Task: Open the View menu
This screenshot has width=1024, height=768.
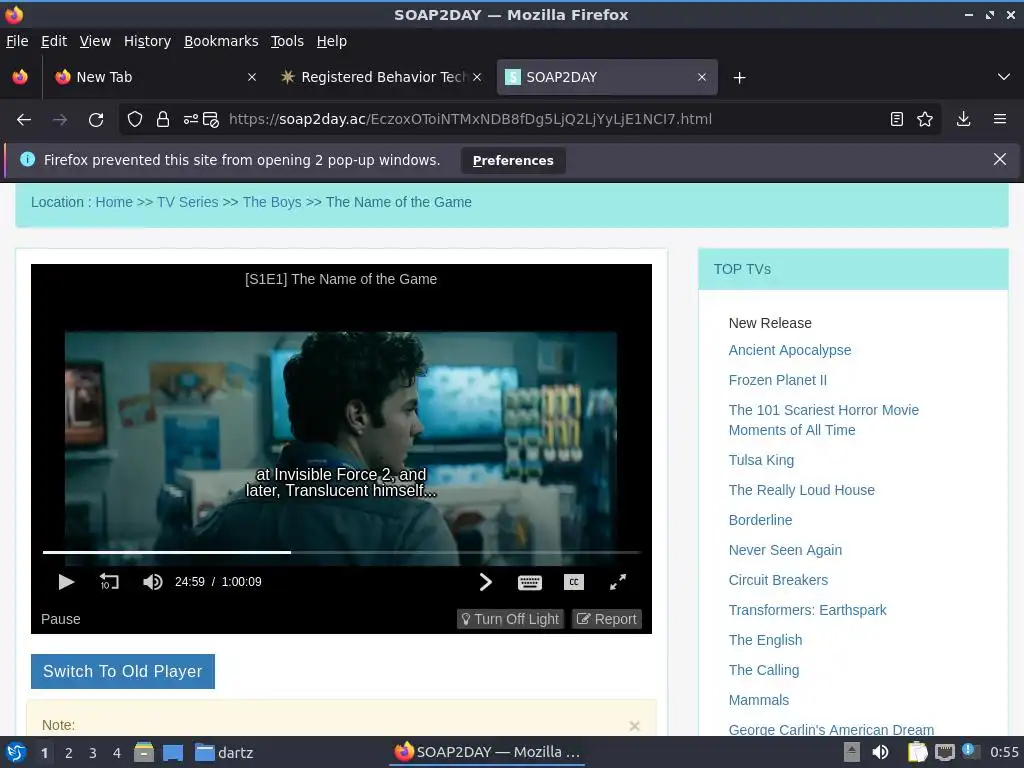Action: [x=95, y=41]
